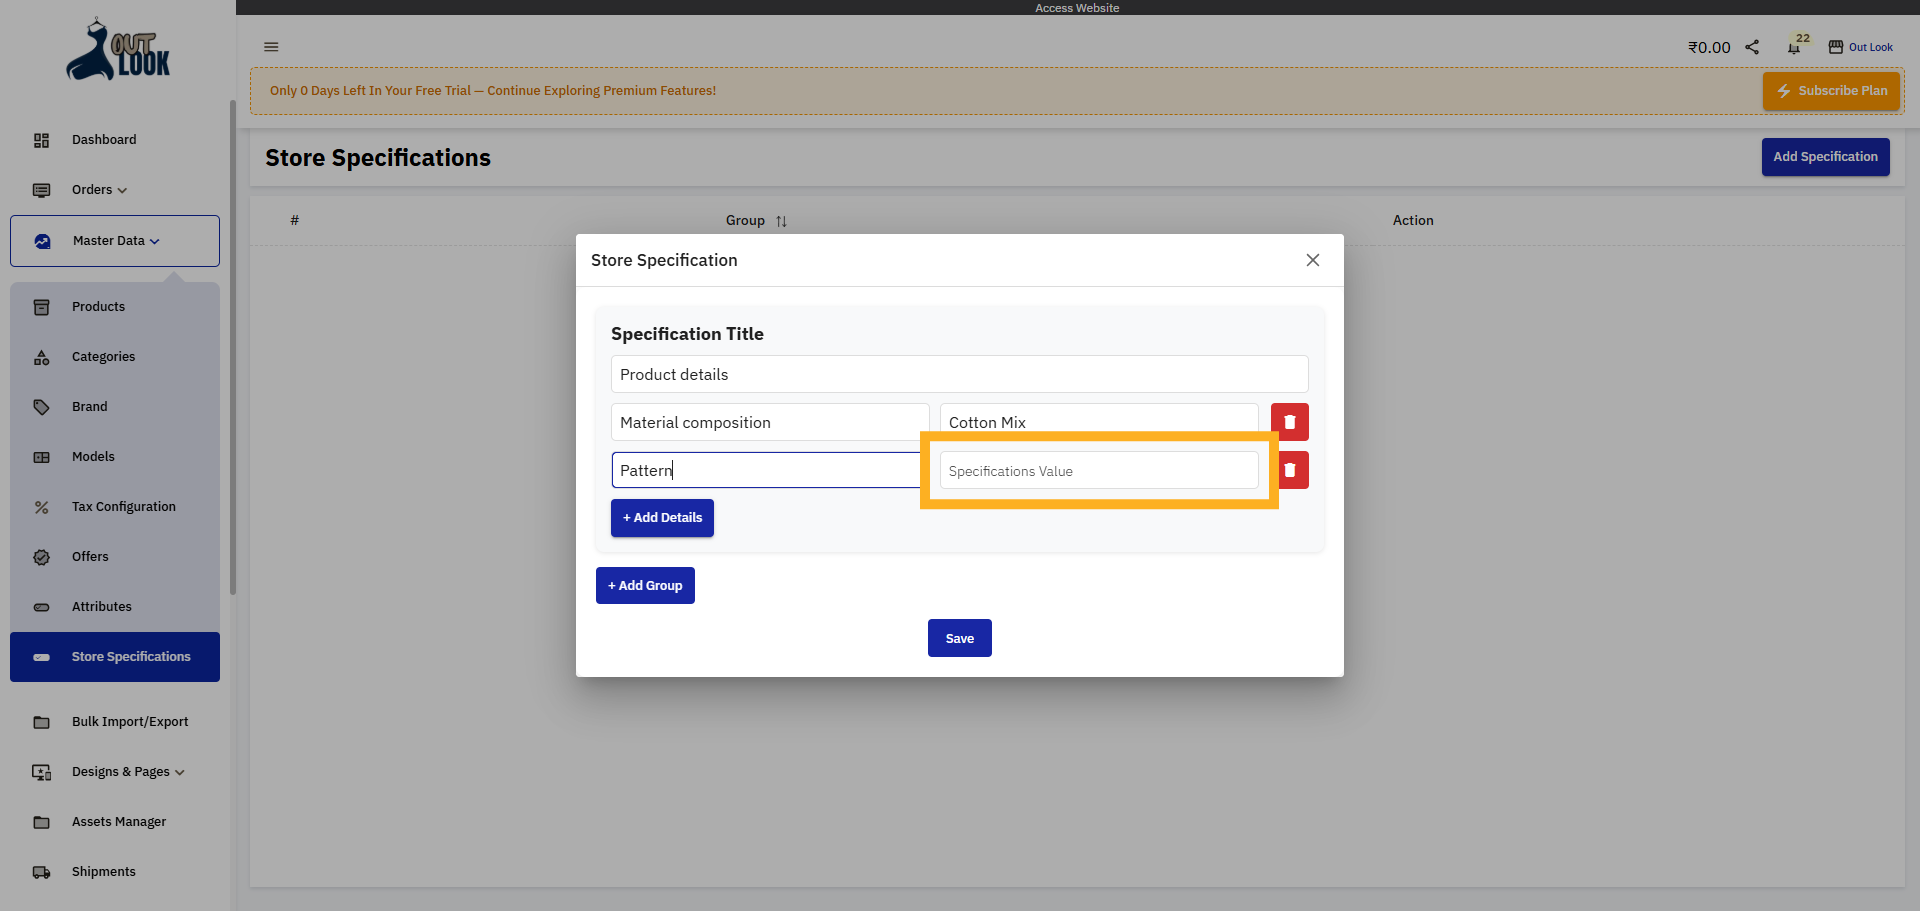Open the Products icon under Master Data
The width and height of the screenshot is (1920, 911).
pos(41,306)
